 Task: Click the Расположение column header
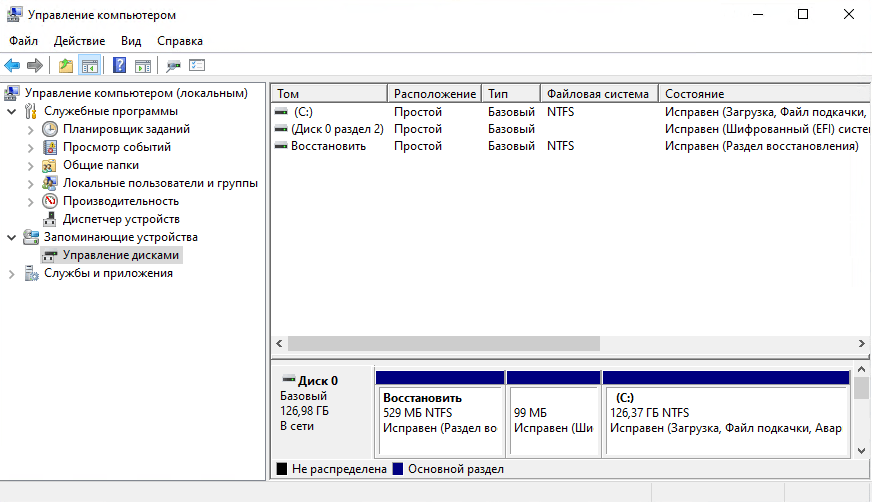click(433, 93)
